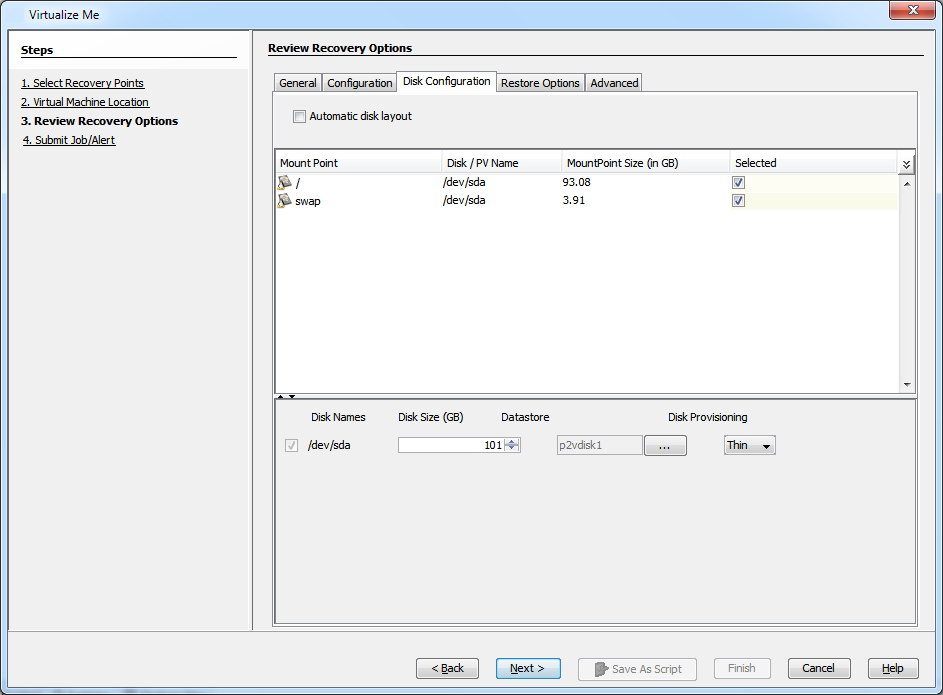Uncheck Selected box for root mount point
This screenshot has height=695, width=943.
738,183
